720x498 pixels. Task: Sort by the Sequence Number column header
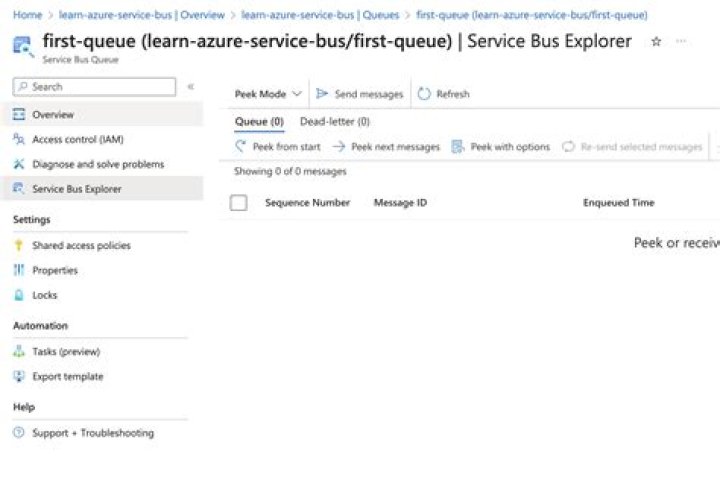pyautogui.click(x=308, y=202)
